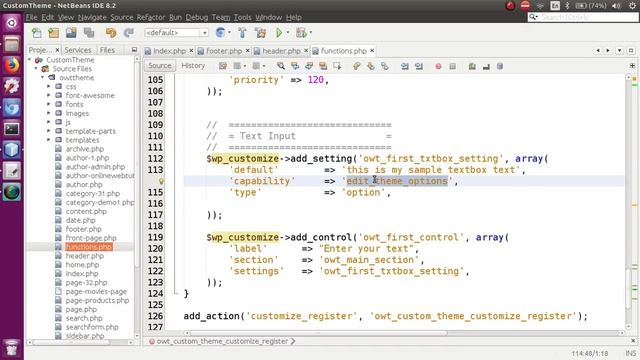Click the lightbulb hint on line 114
This screenshot has height=360, width=640.
[161, 181]
